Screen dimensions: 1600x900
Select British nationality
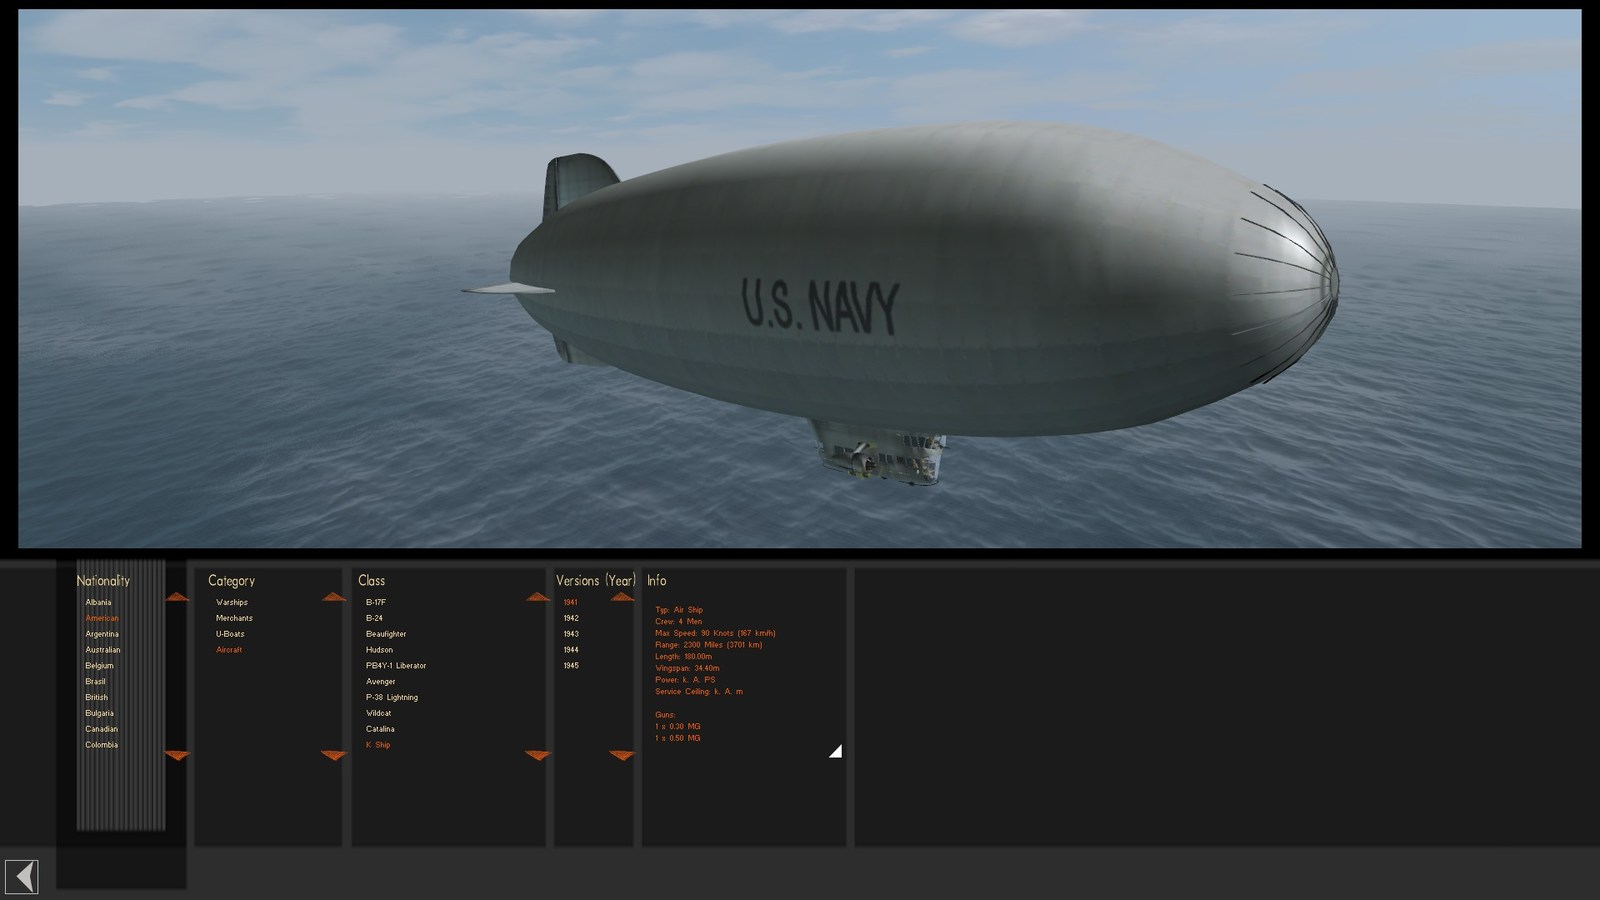(x=96, y=698)
